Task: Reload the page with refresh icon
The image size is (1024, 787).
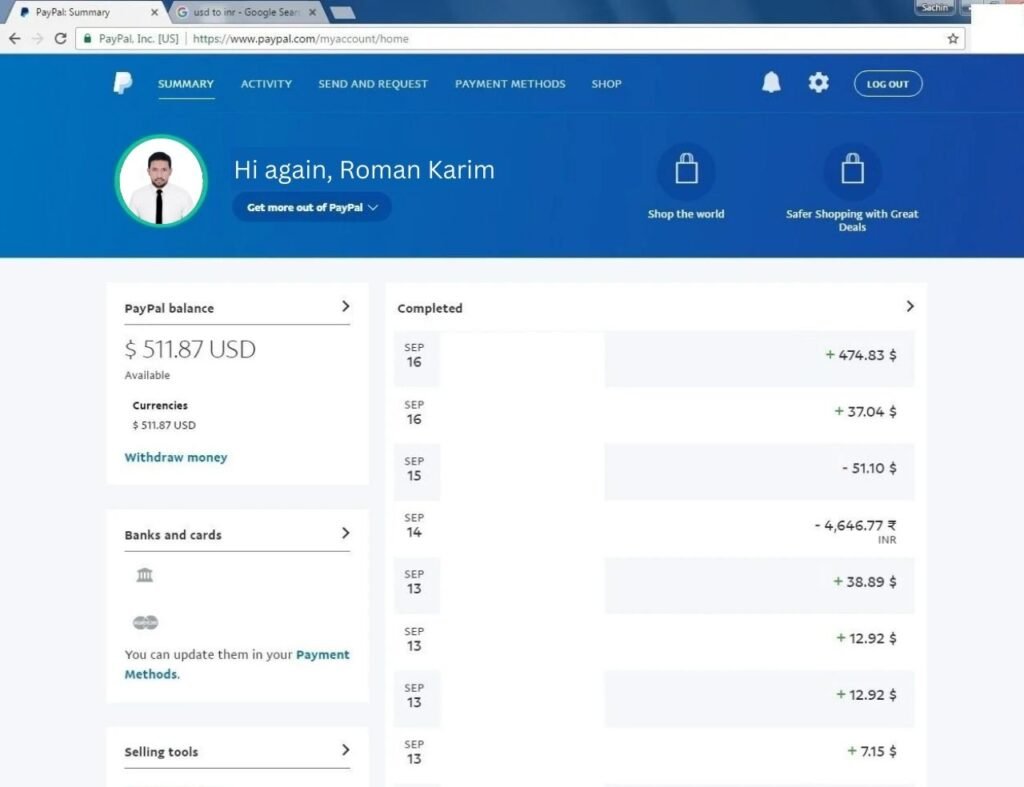Action: pyautogui.click(x=60, y=39)
